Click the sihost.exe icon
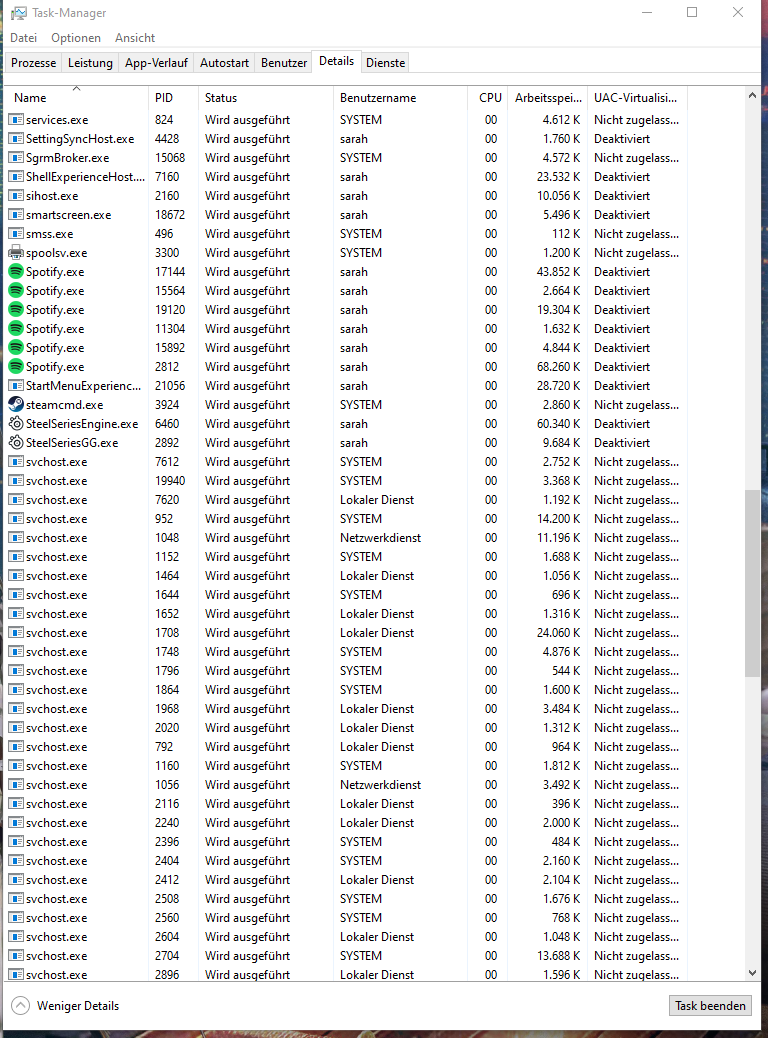Screen dimensions: 768x1038 [16, 196]
